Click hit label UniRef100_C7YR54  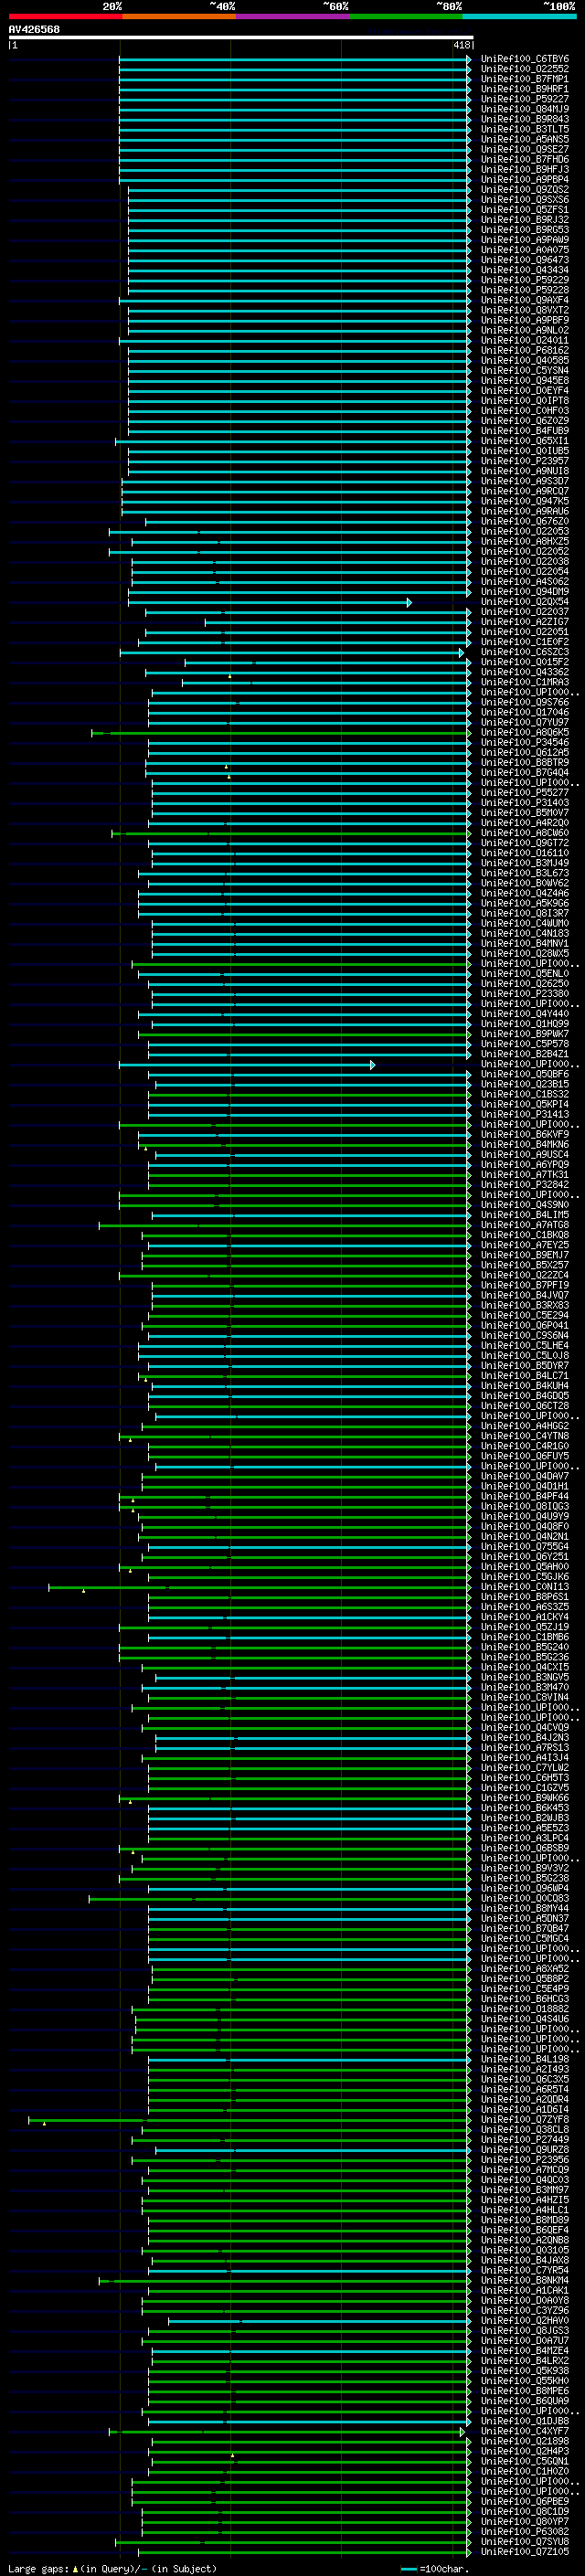[x=524, y=2270]
